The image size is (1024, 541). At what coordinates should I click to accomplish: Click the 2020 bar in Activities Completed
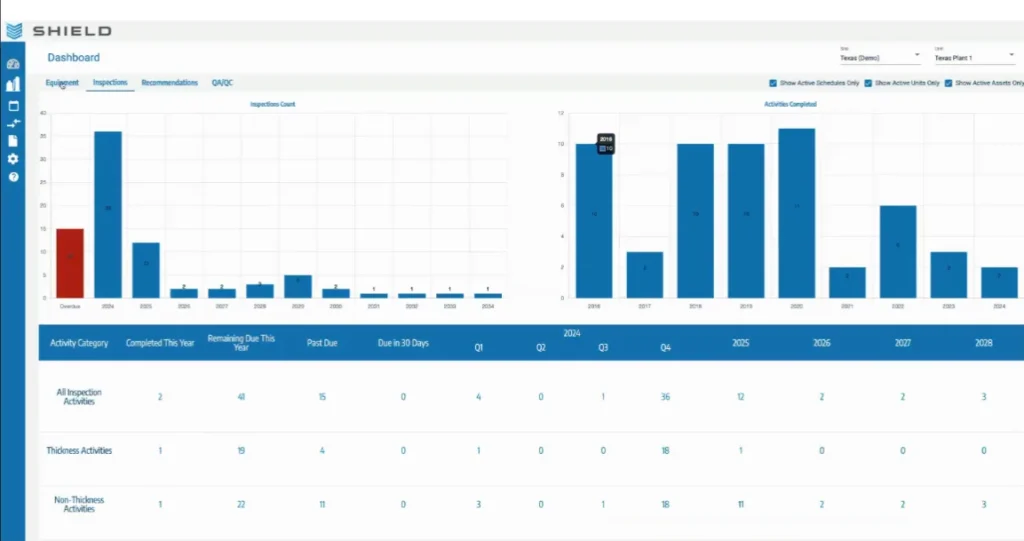click(x=796, y=213)
